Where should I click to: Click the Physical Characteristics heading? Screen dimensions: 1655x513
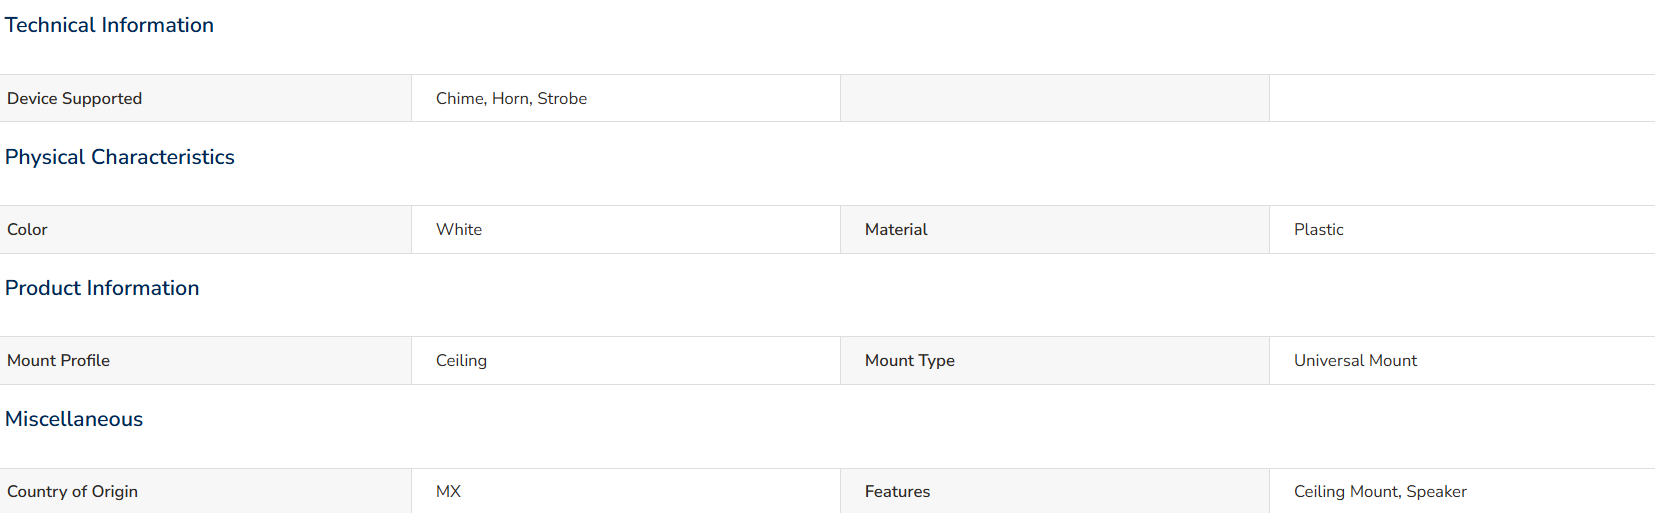coord(120,157)
